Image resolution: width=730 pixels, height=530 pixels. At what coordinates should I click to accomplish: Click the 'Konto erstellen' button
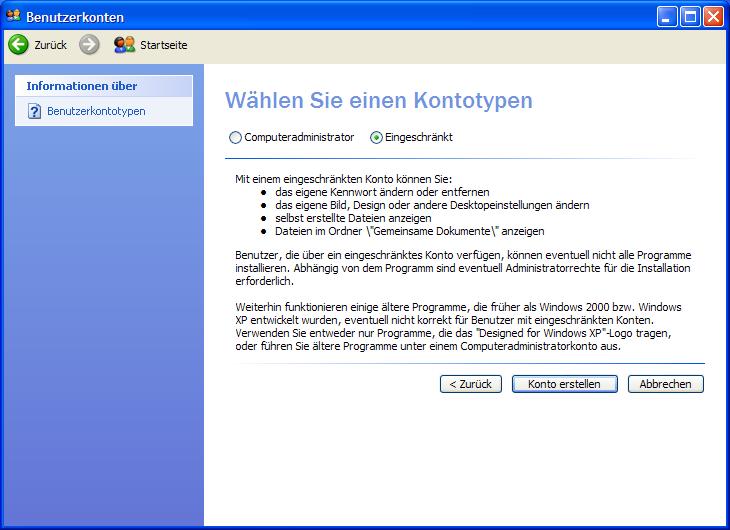[x=565, y=384]
